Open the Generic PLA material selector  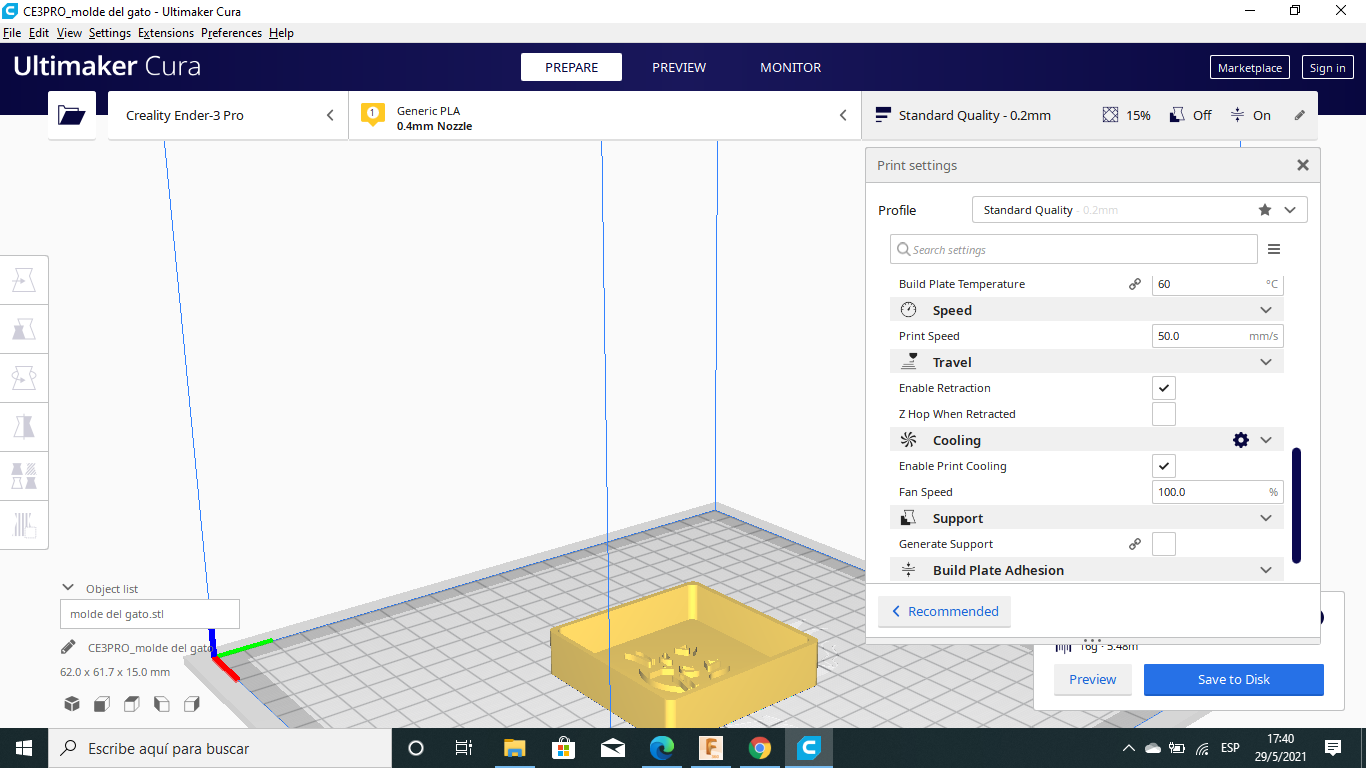click(x=605, y=115)
